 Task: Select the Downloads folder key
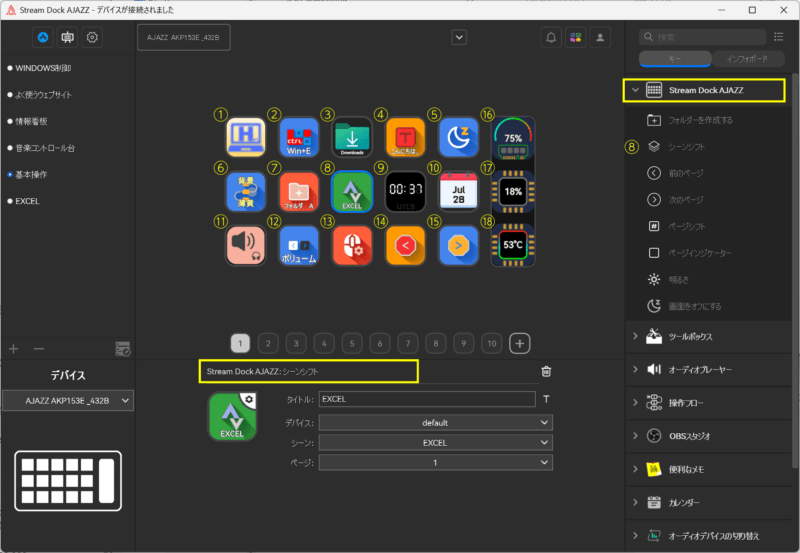(x=352, y=138)
